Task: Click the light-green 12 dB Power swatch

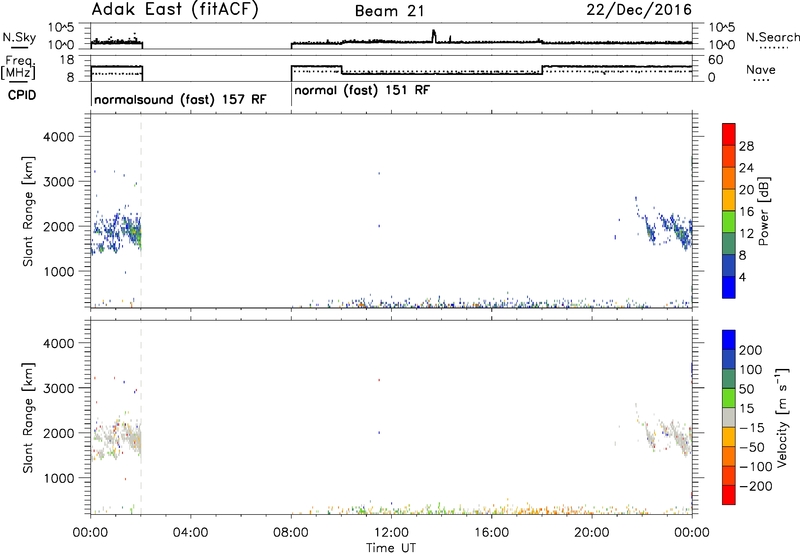Action: point(729,222)
